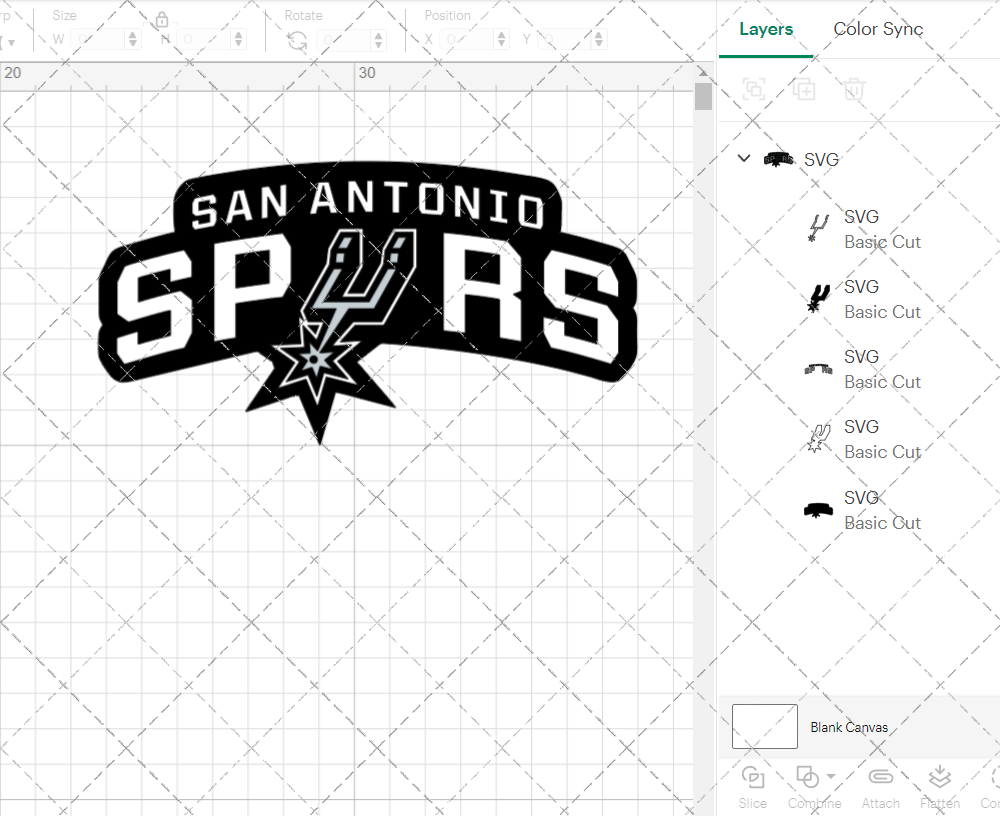
Task: Open the Combine dropdown arrow
Action: pyautogui.click(x=830, y=776)
